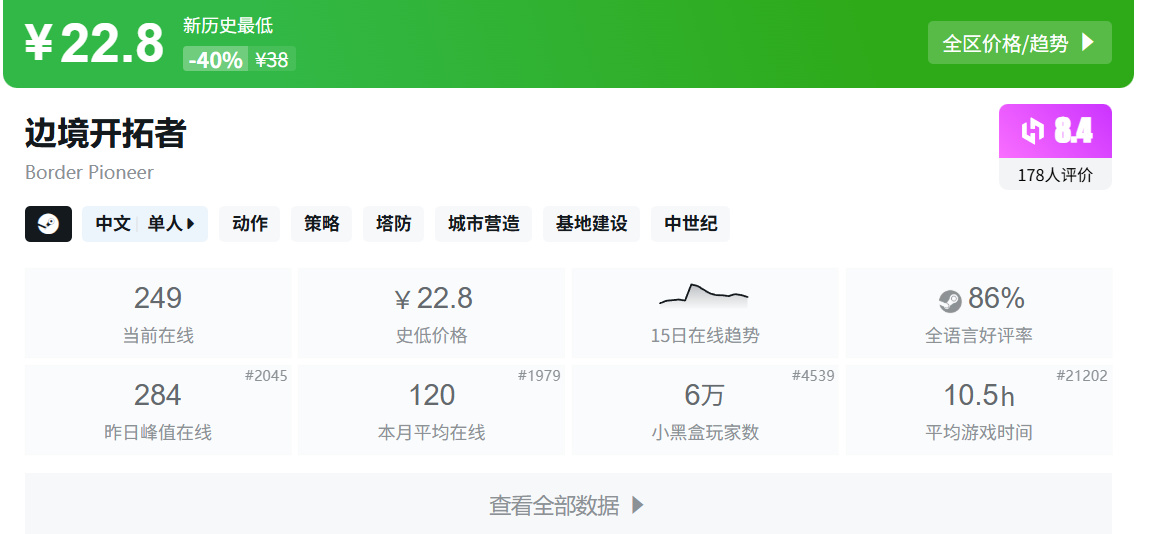Click the 120 本月平均在线 stat card
The height and width of the screenshot is (534, 1152).
432,410
